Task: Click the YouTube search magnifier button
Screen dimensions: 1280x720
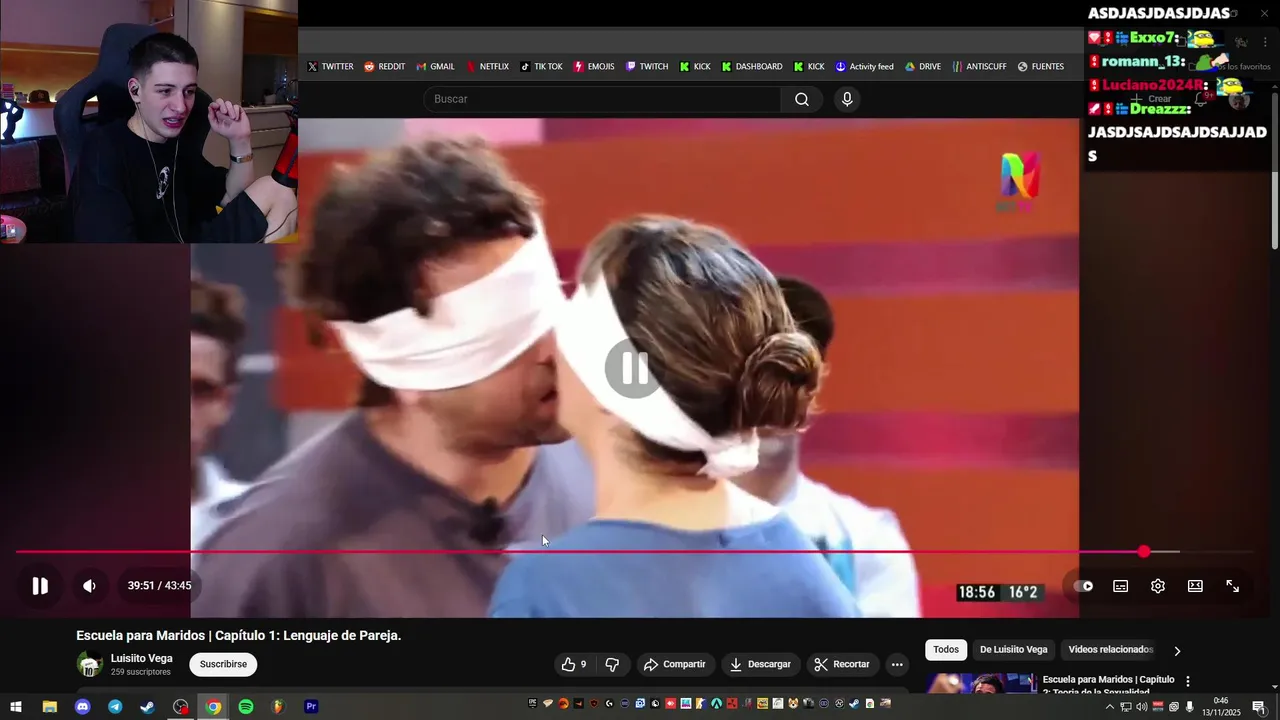Action: coord(802,99)
